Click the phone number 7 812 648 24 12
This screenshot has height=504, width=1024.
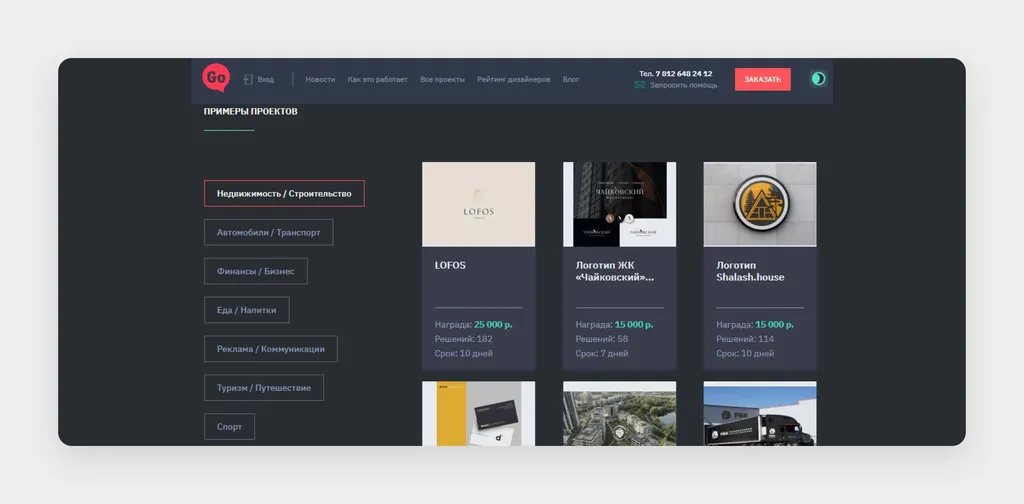[684, 74]
